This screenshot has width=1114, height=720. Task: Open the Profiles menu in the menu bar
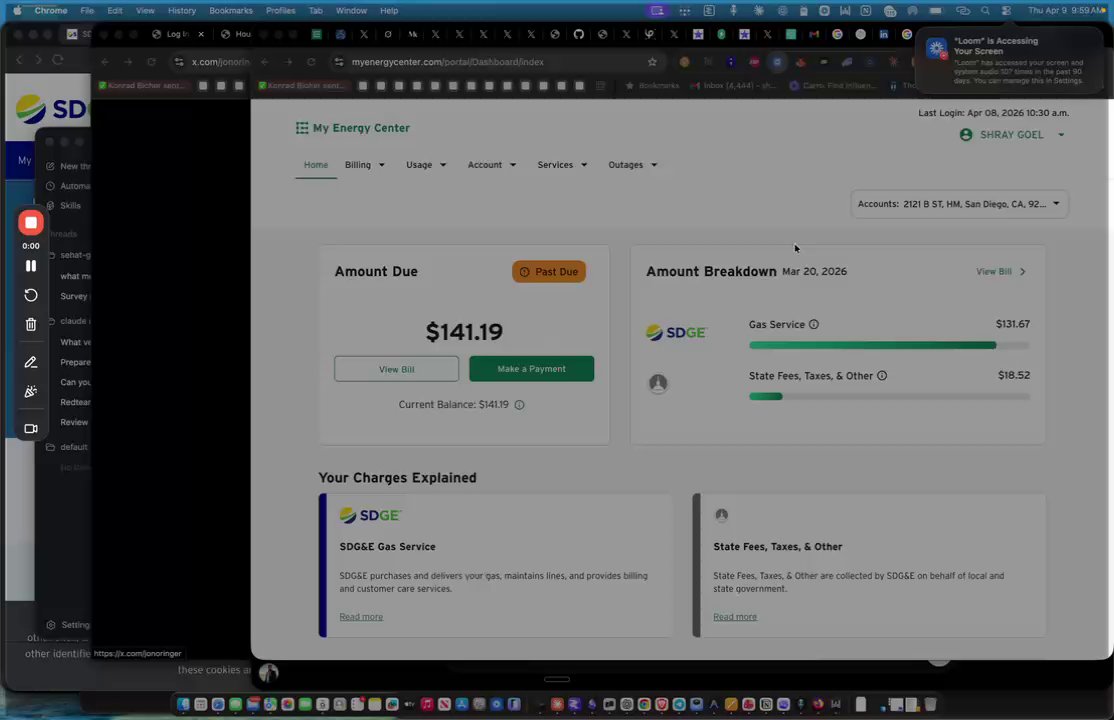(x=281, y=11)
